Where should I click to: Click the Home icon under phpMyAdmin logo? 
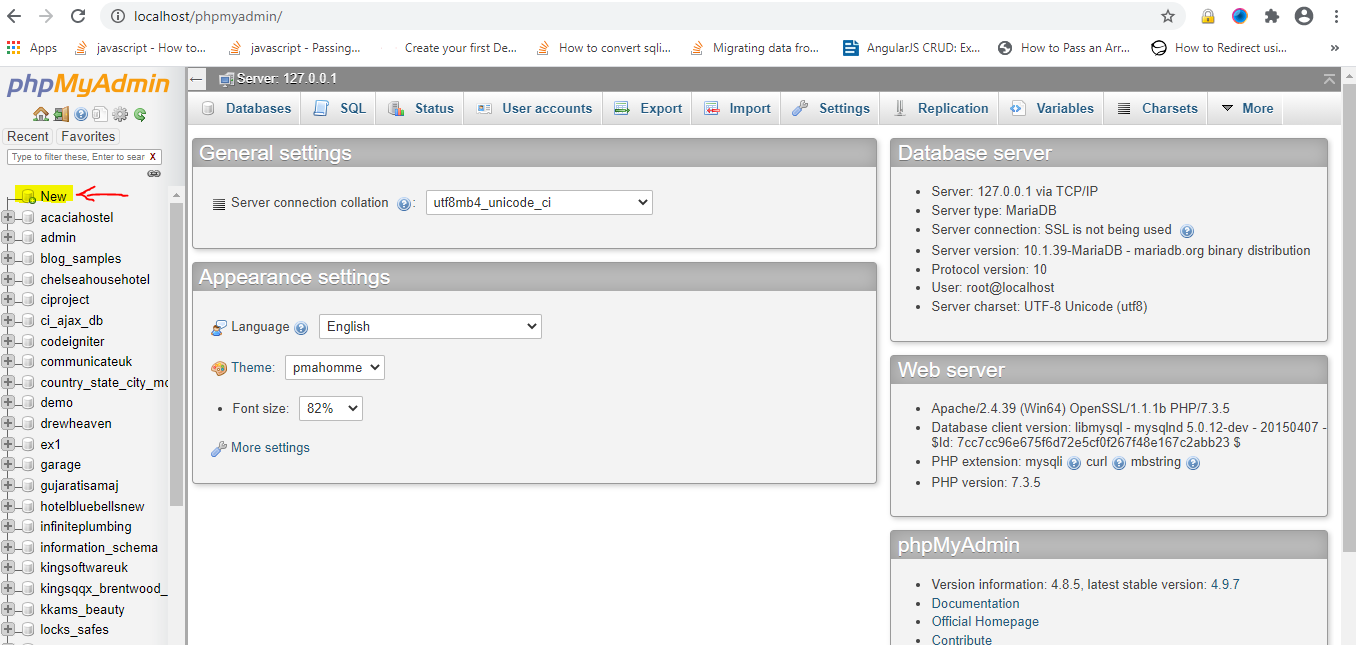pos(40,114)
